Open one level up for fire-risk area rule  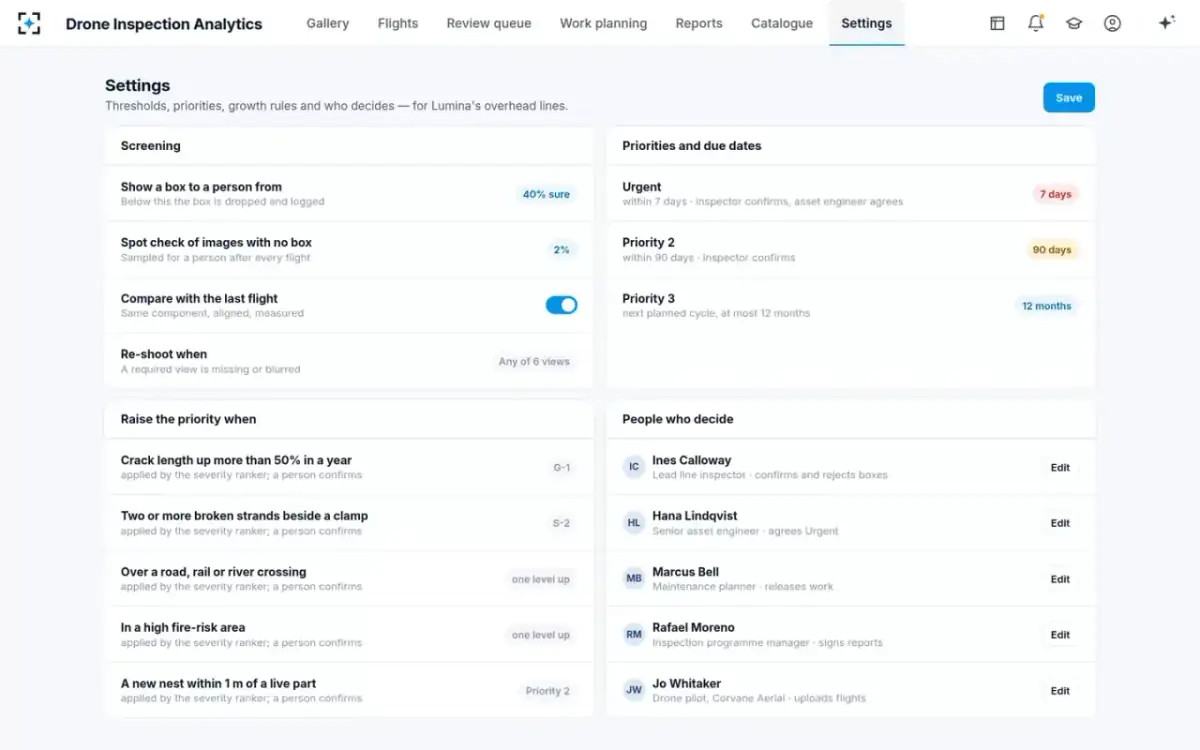[x=540, y=635]
